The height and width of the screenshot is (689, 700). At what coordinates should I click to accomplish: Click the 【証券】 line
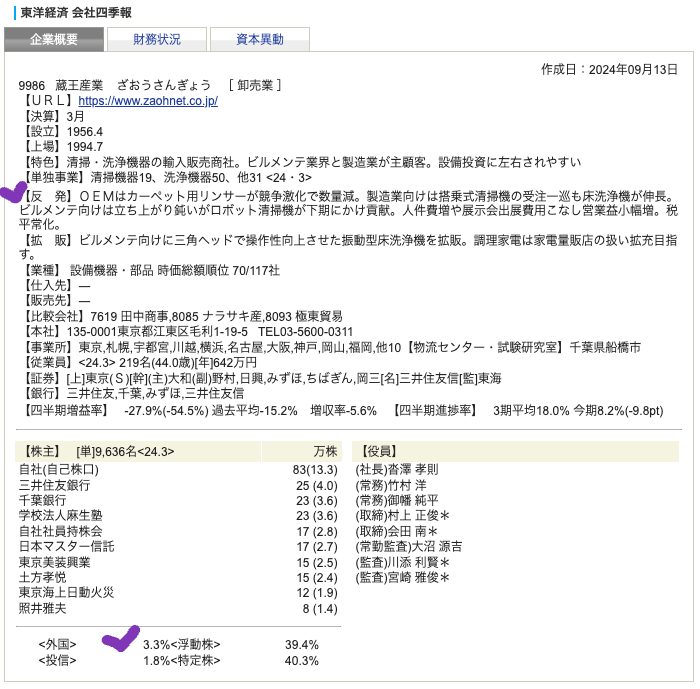tap(261, 379)
